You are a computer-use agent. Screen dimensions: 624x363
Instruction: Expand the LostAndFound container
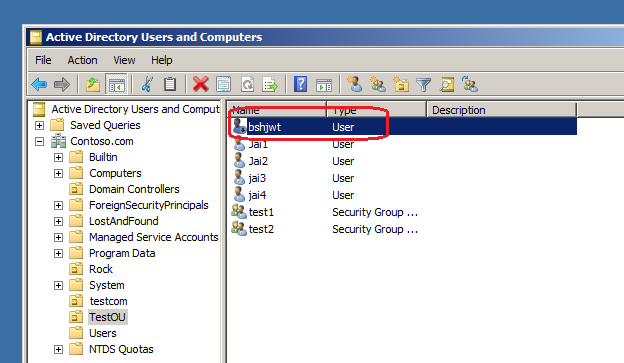[58, 221]
